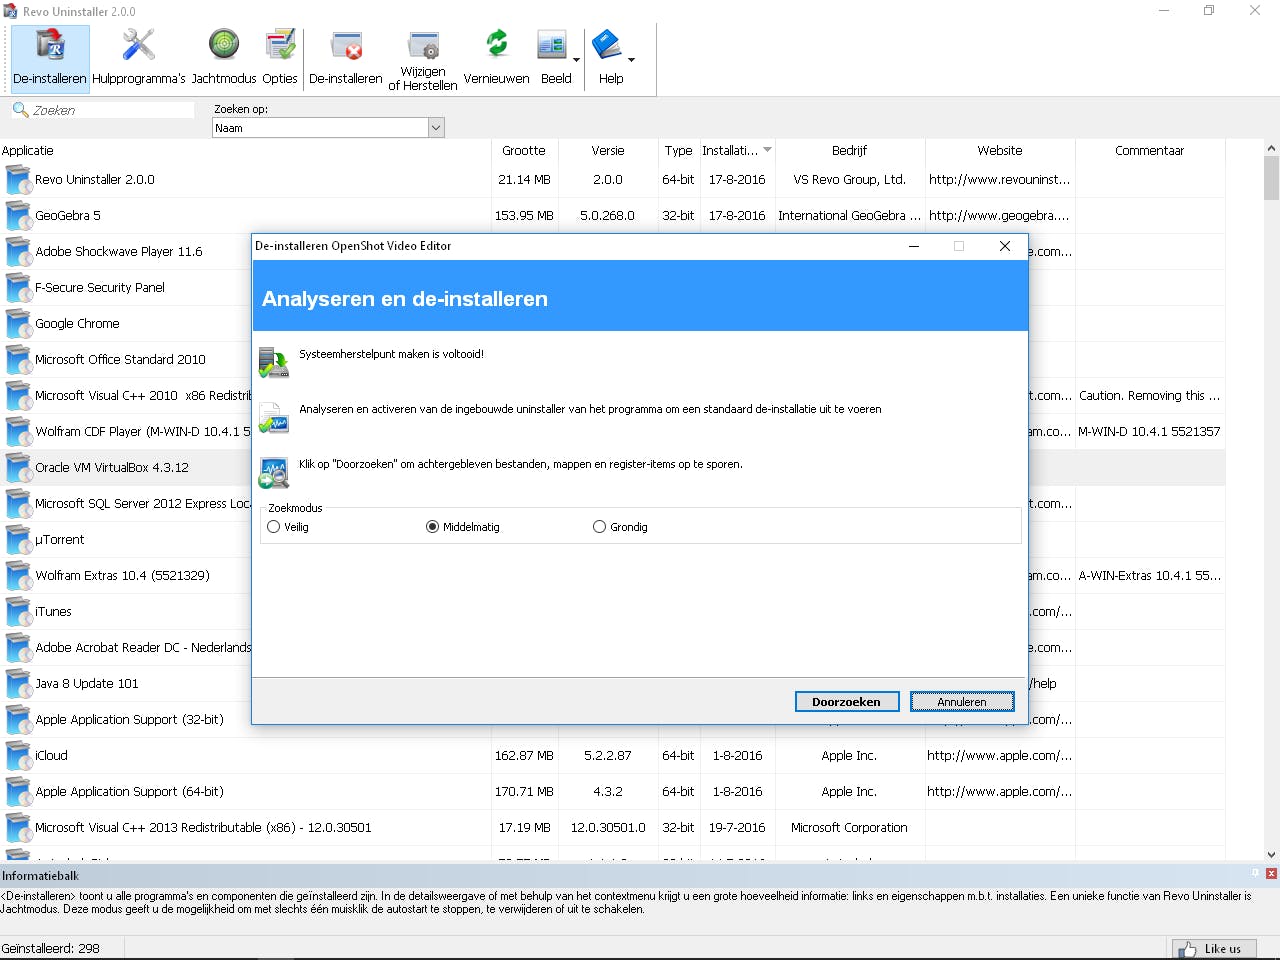Expand the Beeld dropdown arrow
Viewport: 1280px width, 960px height.
coord(576,60)
